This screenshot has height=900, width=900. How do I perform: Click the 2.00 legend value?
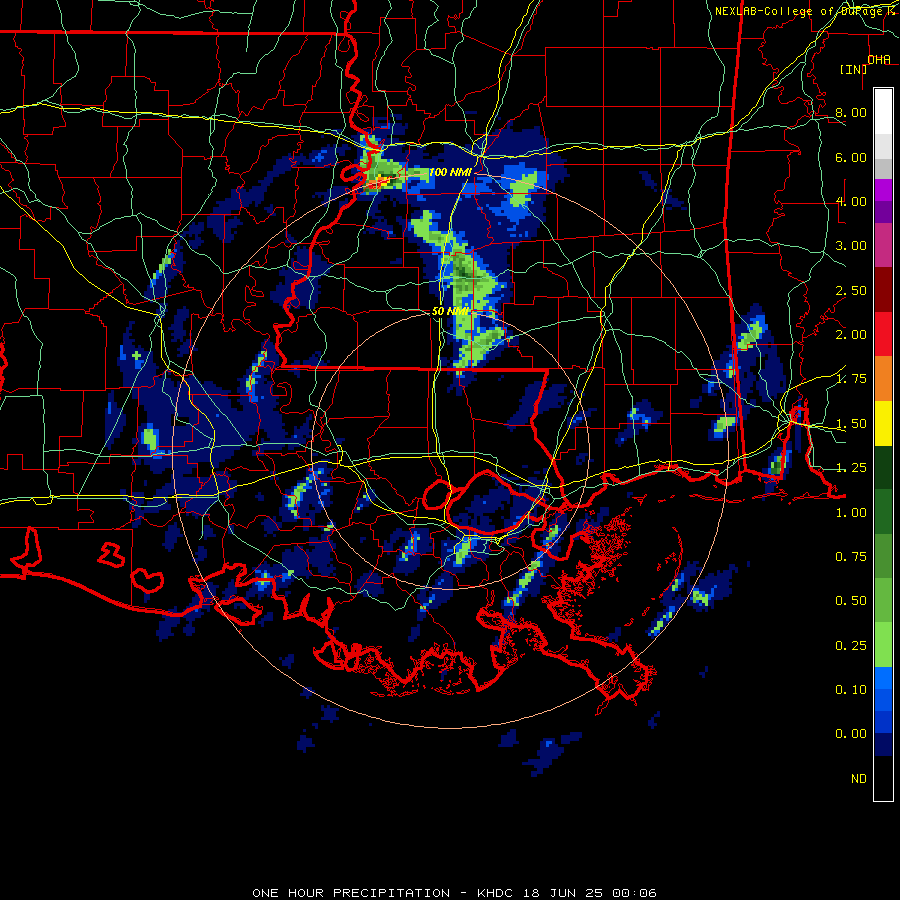coord(851,335)
